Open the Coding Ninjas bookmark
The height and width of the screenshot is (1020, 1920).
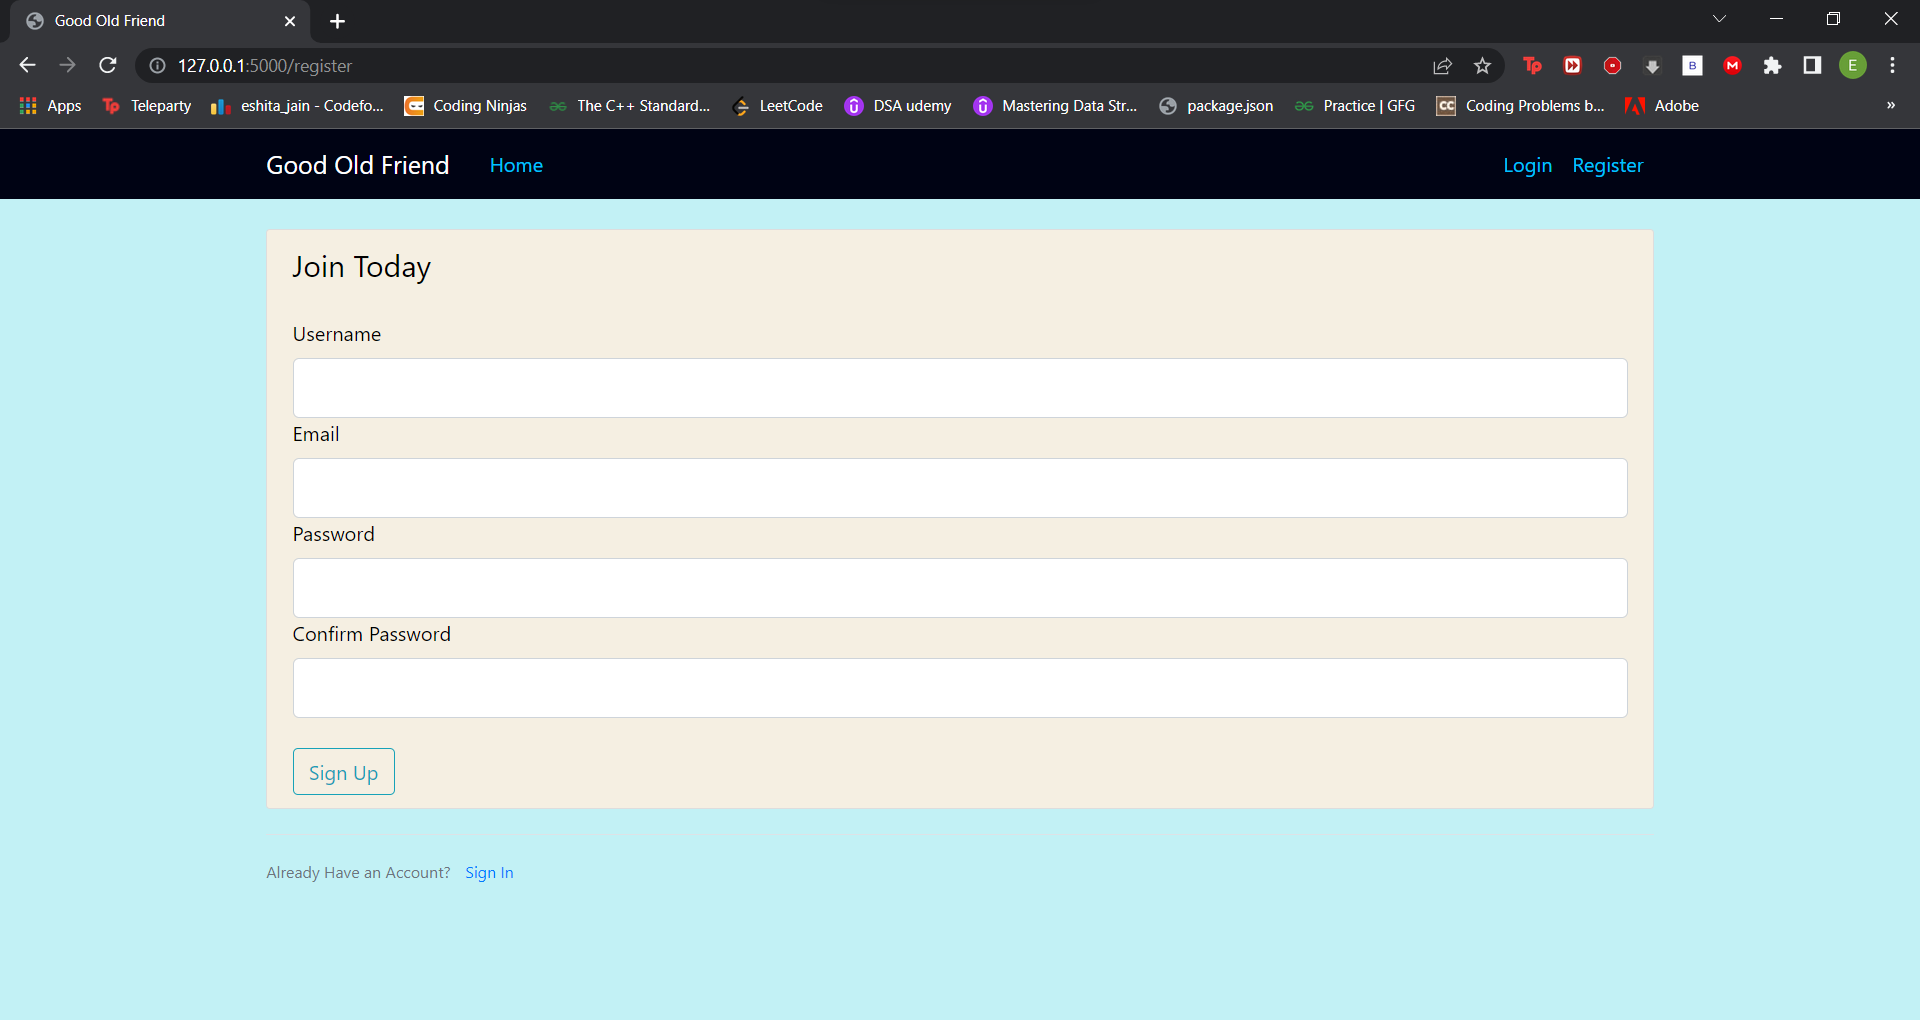pos(466,105)
